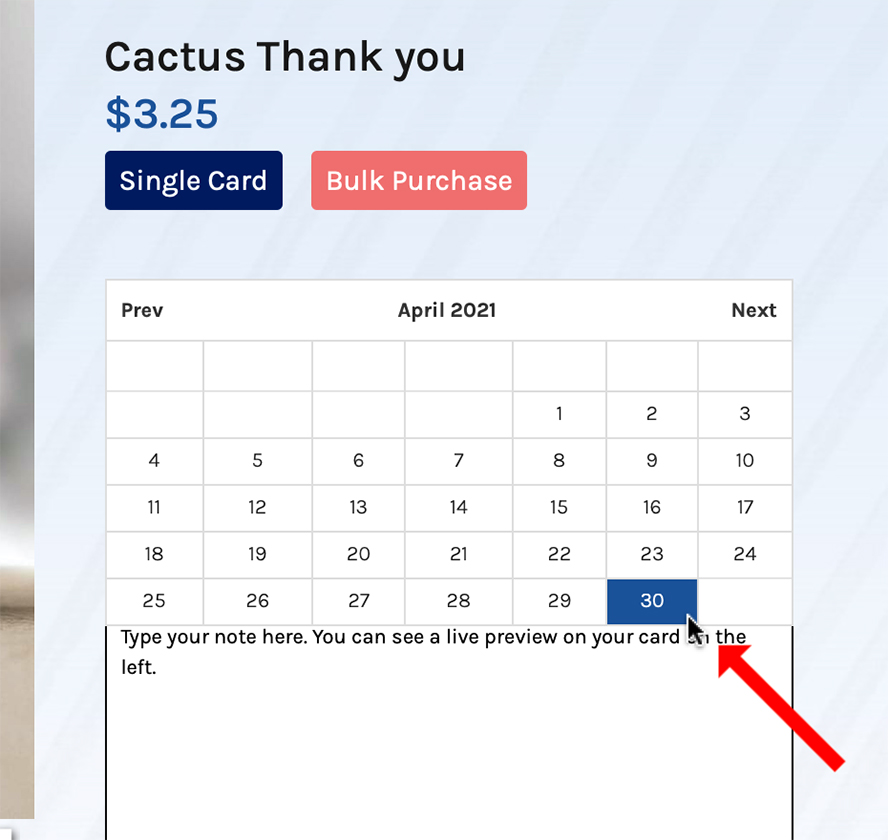Click the April 2021 month title
Image resolution: width=888 pixels, height=840 pixels.
[x=447, y=310]
